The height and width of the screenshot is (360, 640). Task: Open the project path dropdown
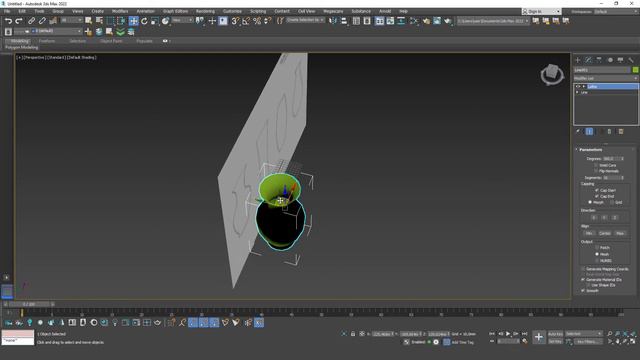click(493, 20)
